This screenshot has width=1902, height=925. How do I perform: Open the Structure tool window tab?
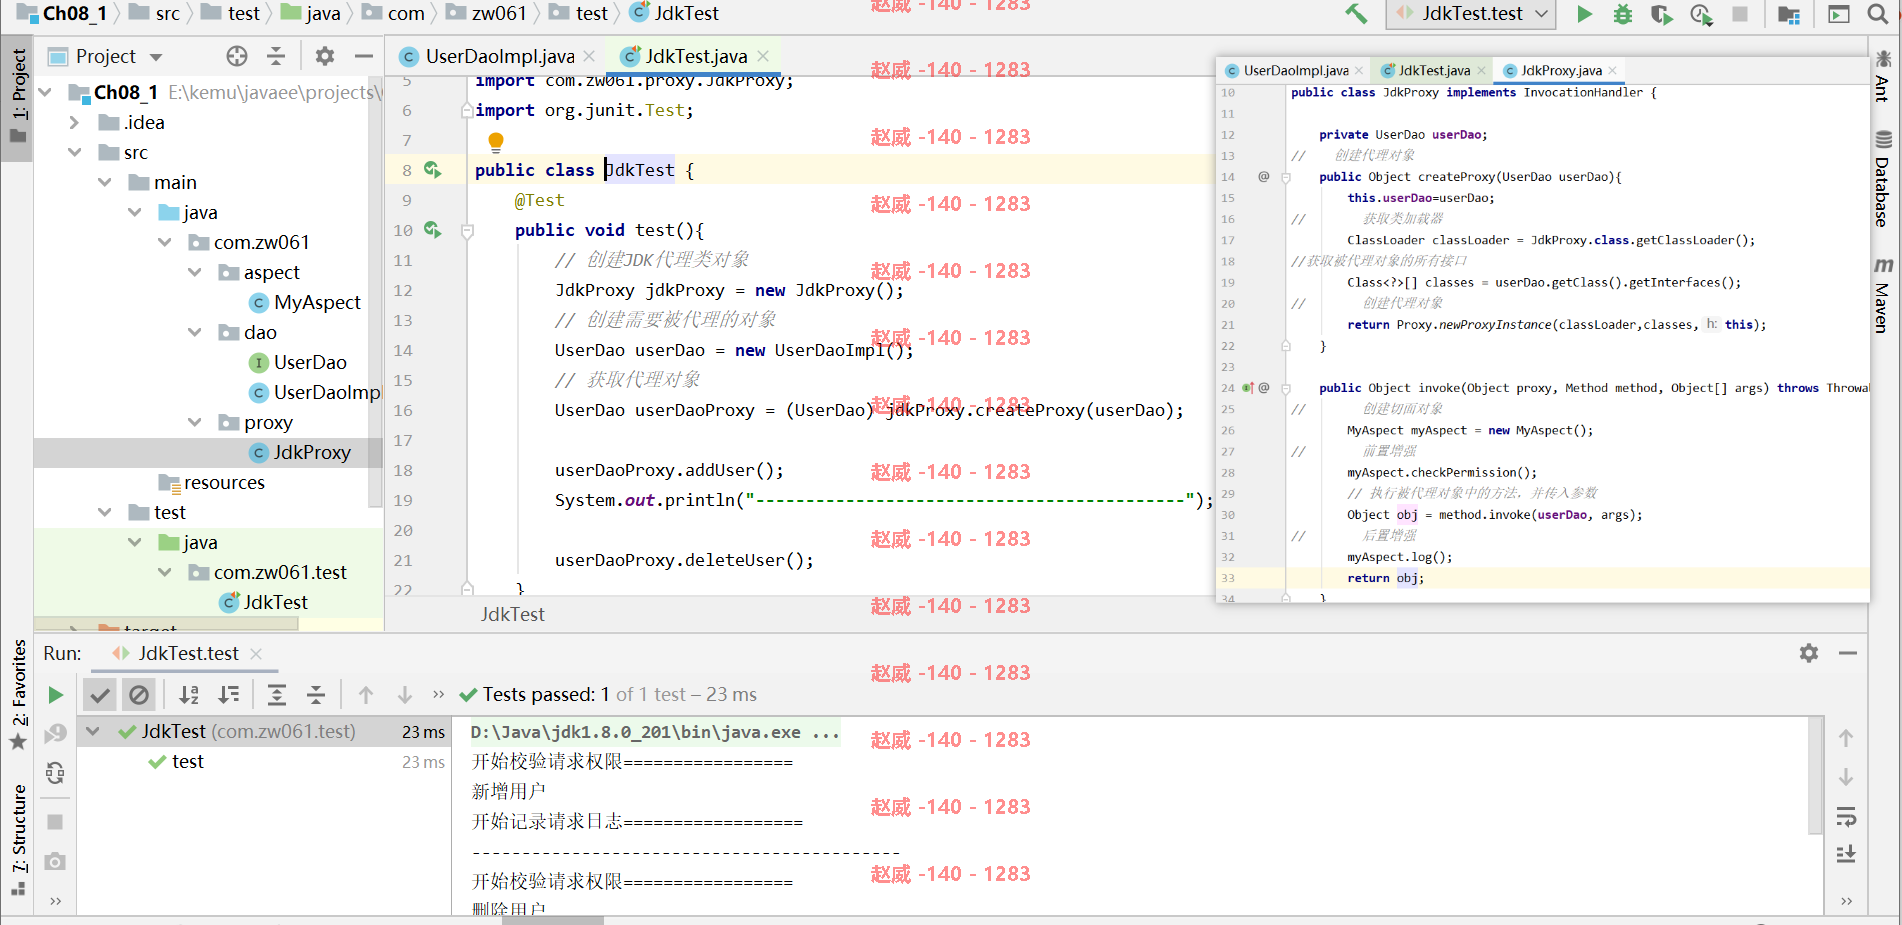(x=18, y=838)
